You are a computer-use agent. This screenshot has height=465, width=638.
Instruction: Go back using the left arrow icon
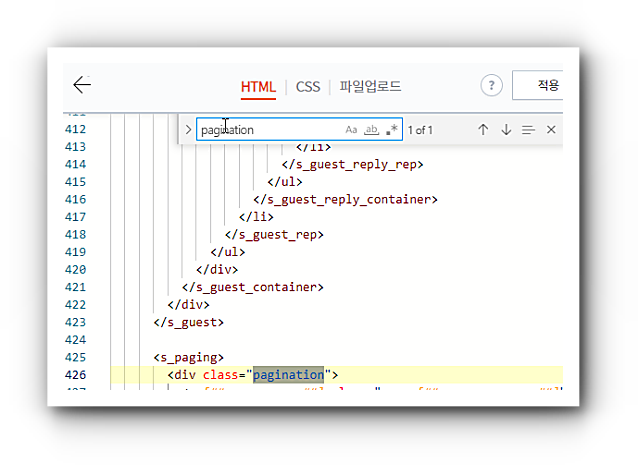pyautogui.click(x=82, y=85)
